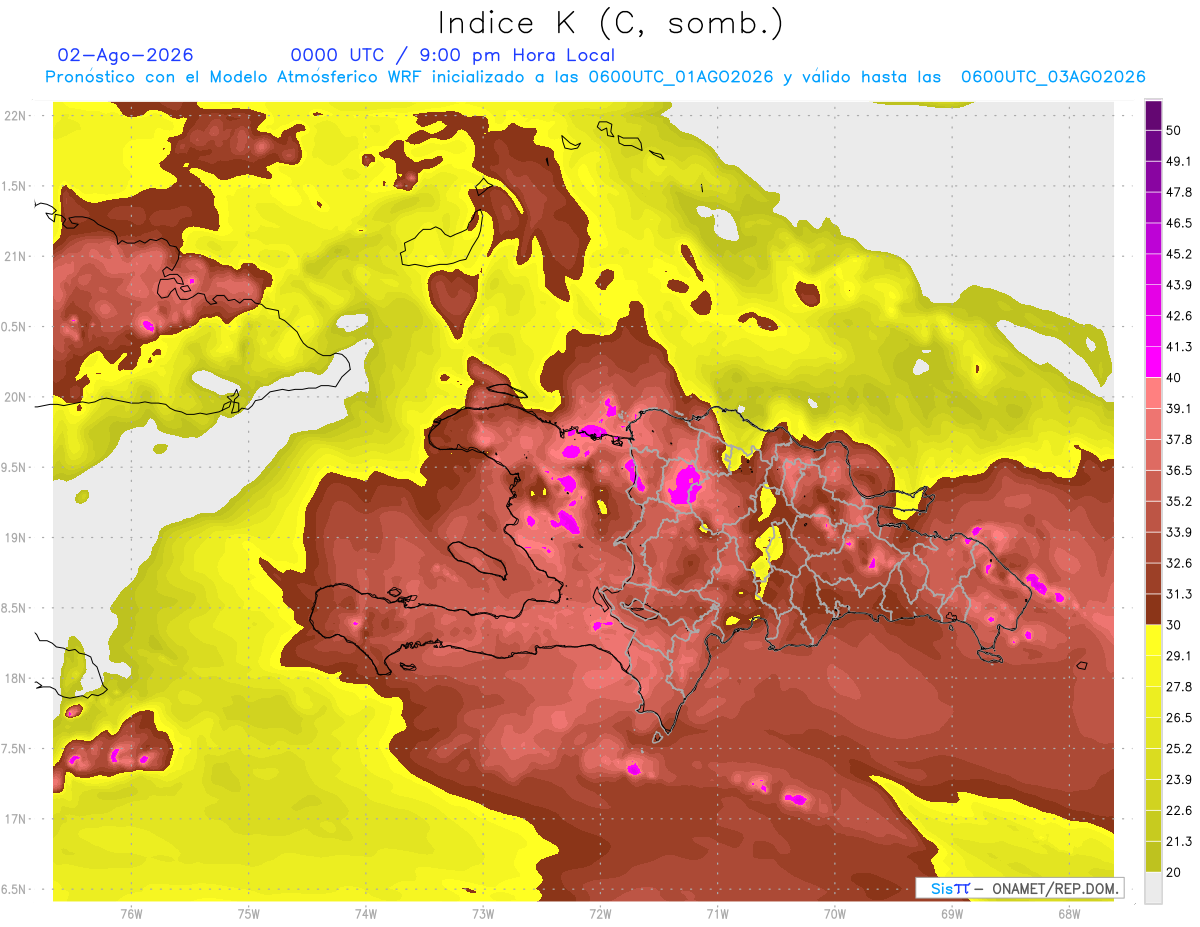Viewport: 1200px width, 927px height.
Task: Click the "Indice K (C, somb.)" title
Action: tap(611, 23)
